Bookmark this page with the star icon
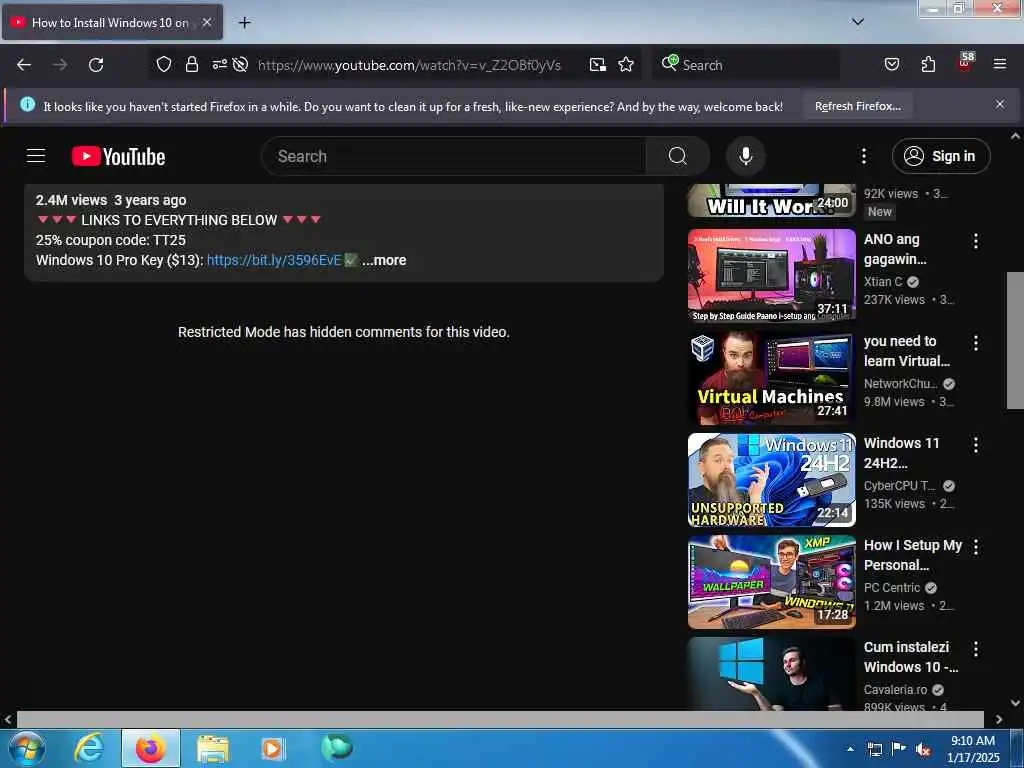Viewport: 1024px width, 768px height. pyautogui.click(x=626, y=64)
